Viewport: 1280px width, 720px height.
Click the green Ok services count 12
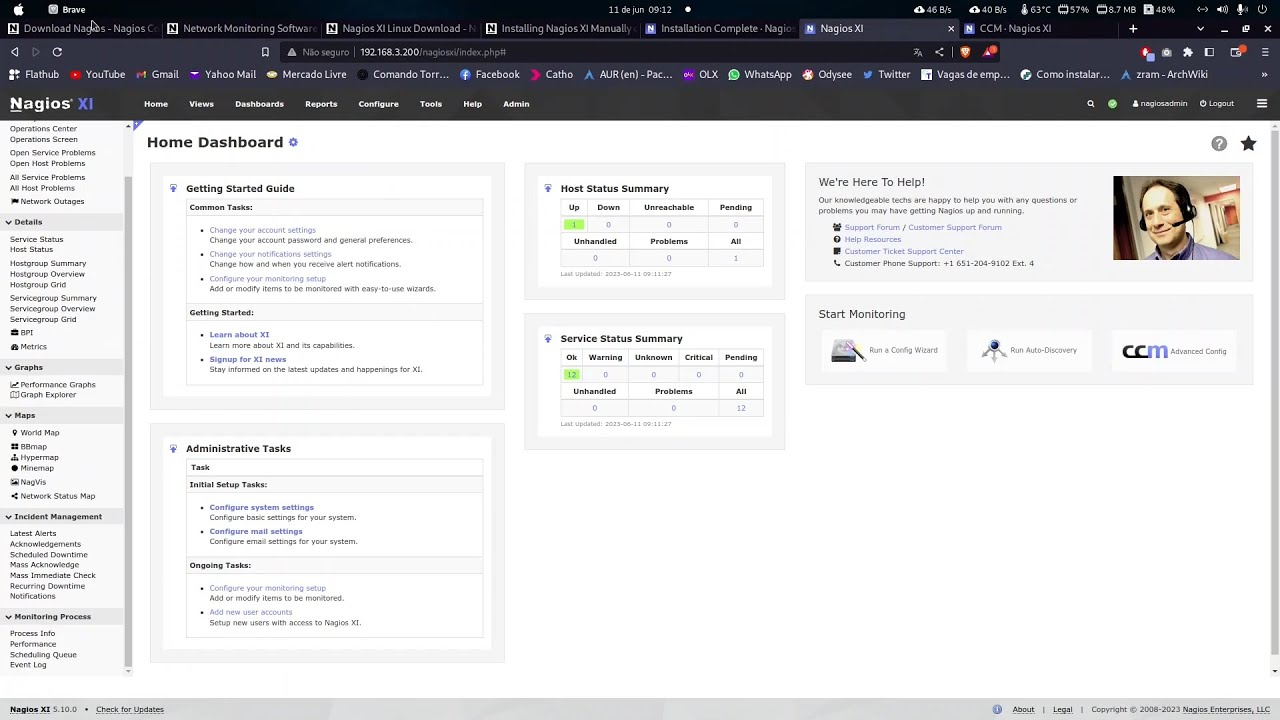[571, 375]
